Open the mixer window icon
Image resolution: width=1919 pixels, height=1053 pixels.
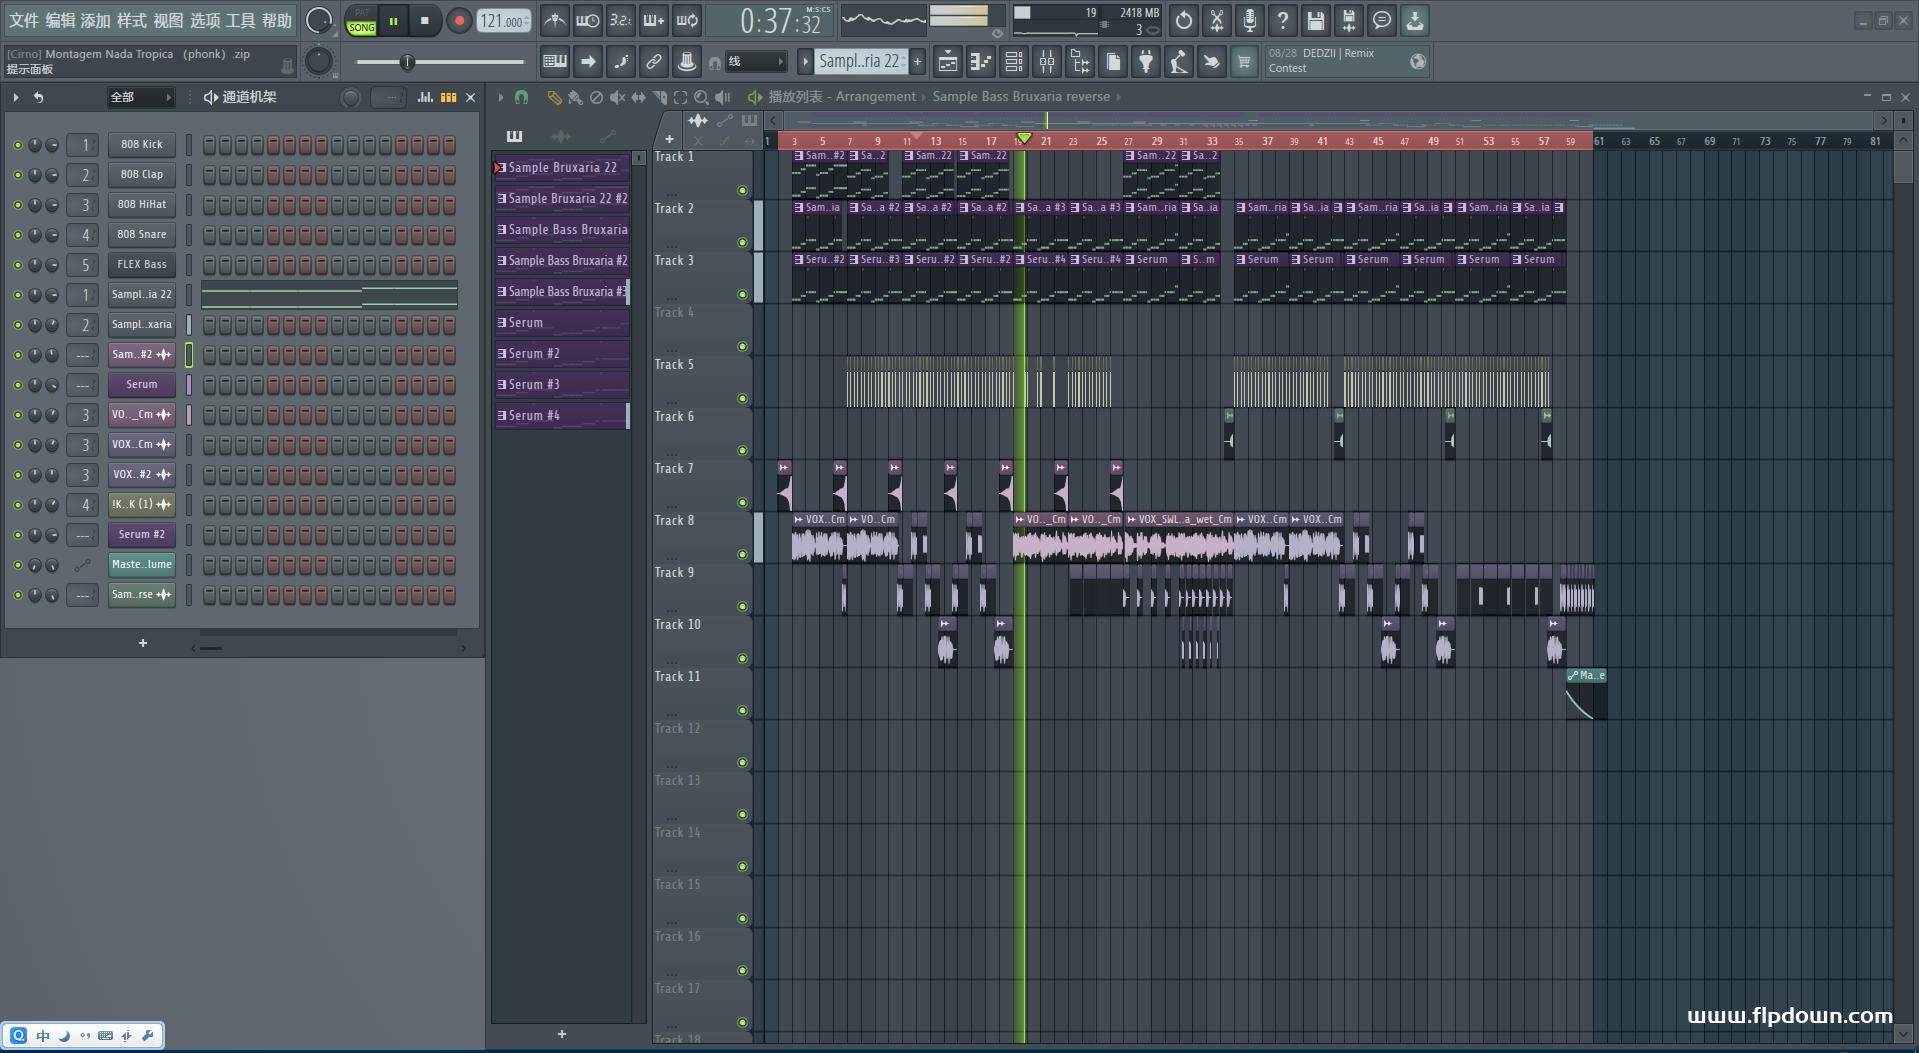pos(1046,62)
